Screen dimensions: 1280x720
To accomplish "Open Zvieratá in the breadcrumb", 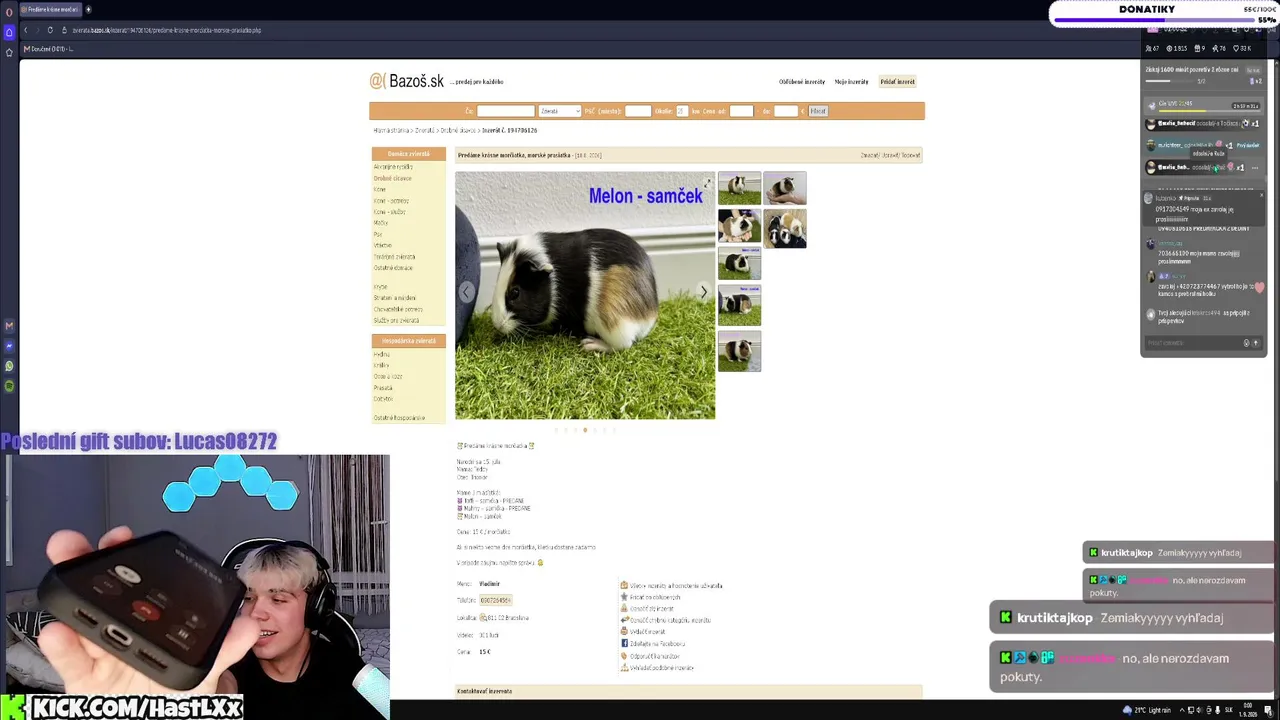I will click(x=425, y=131).
